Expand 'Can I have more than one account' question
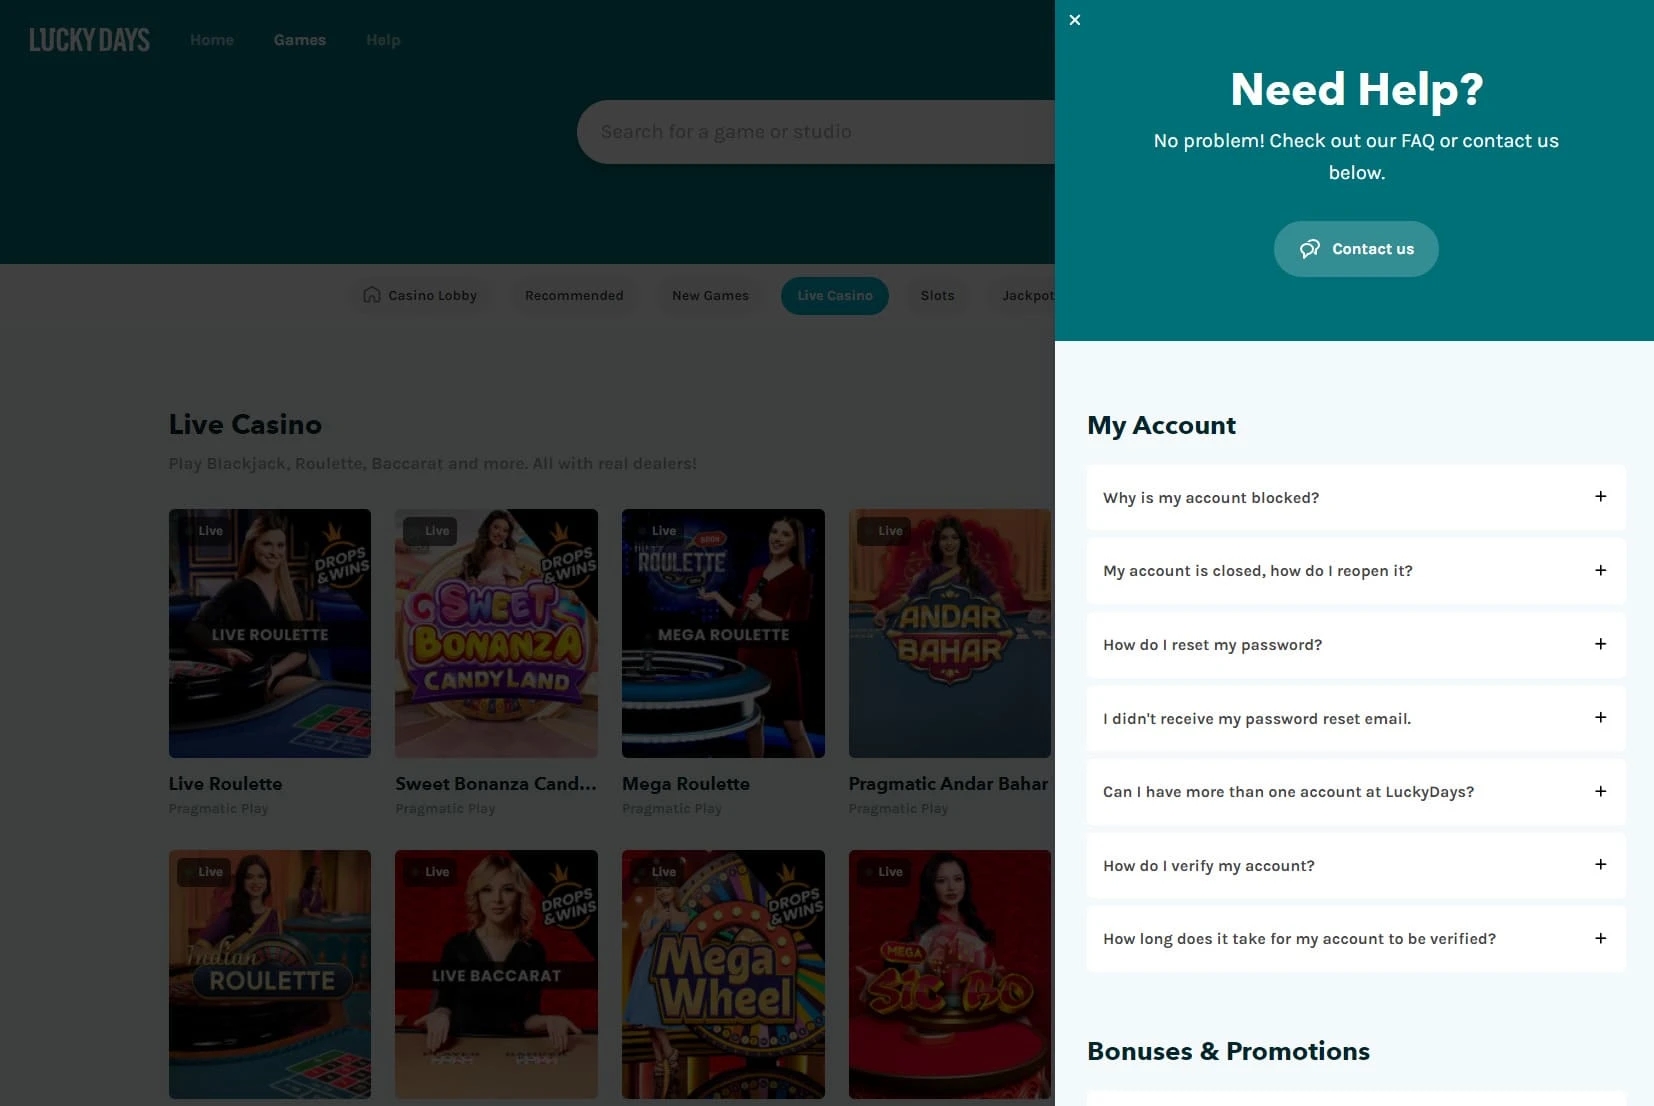Viewport: 1654px width, 1106px height. 1356,792
